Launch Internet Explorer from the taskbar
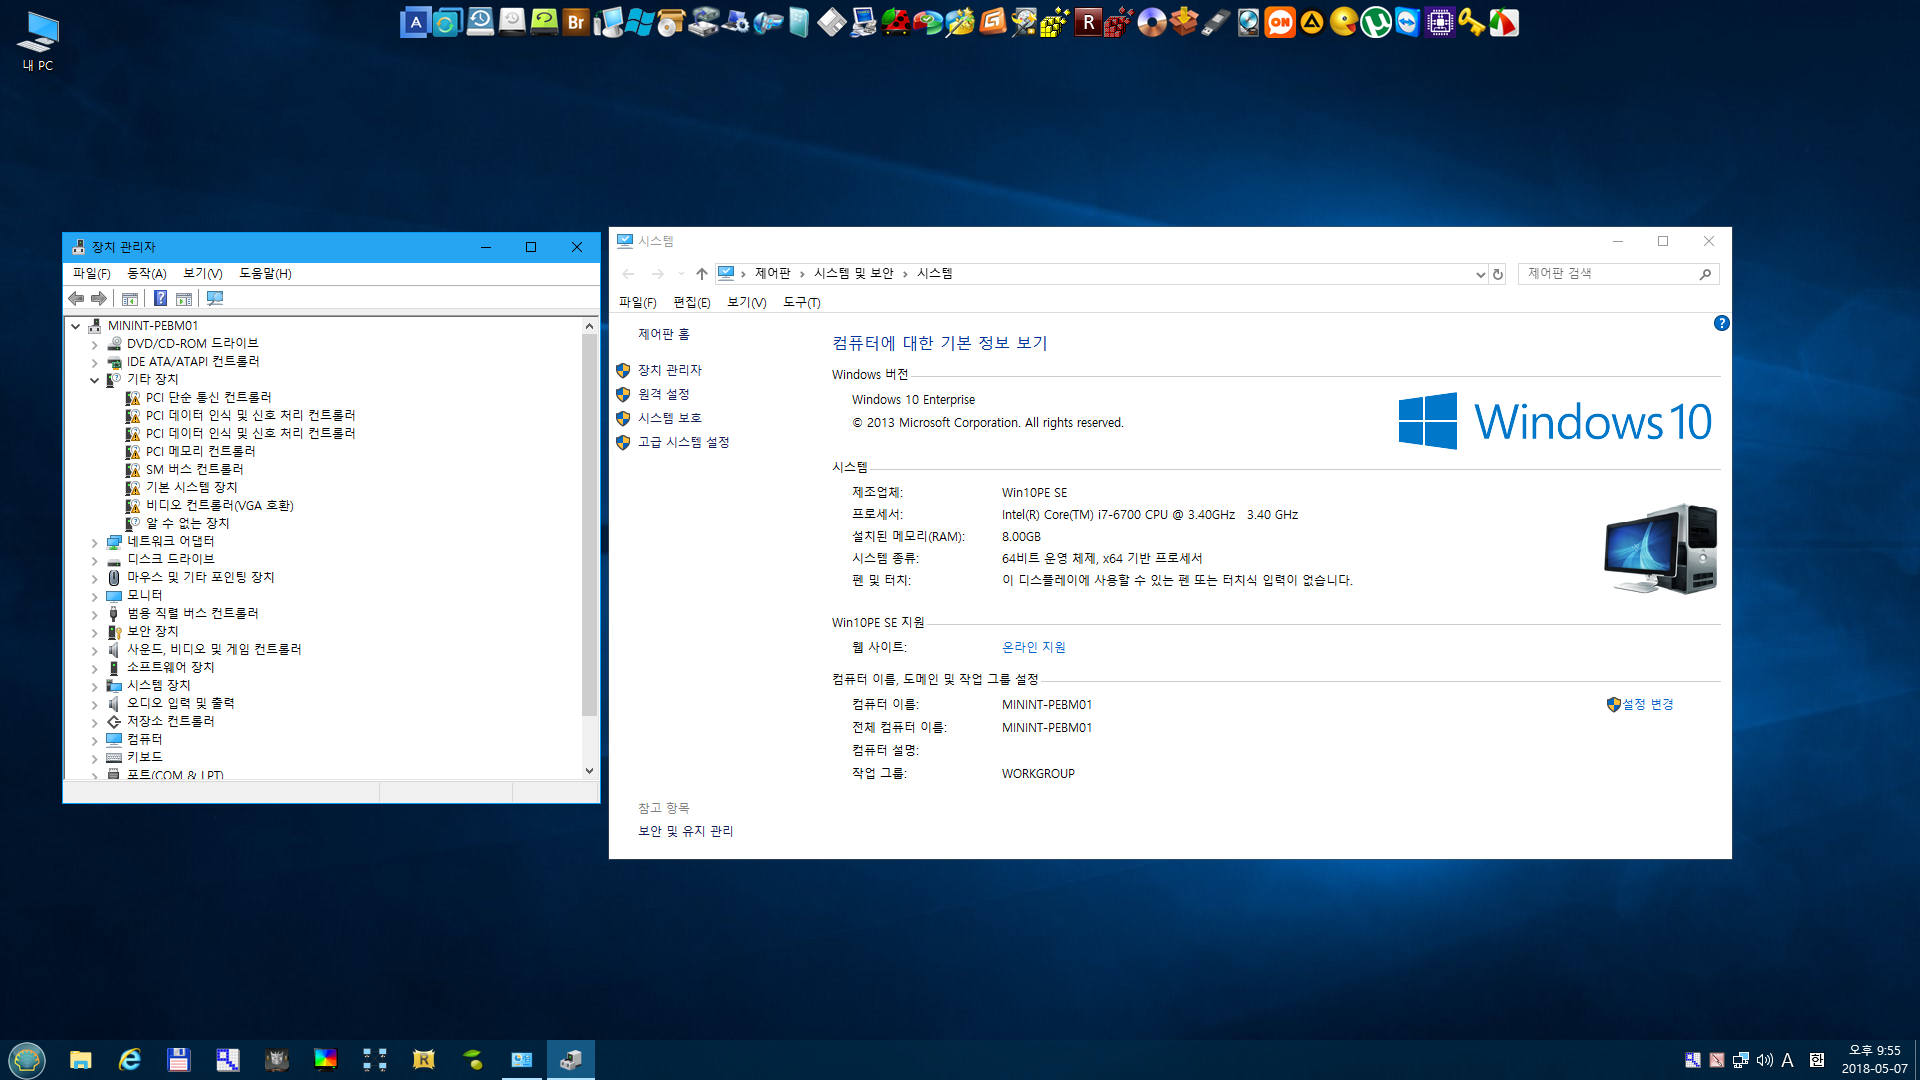 pos(130,1060)
